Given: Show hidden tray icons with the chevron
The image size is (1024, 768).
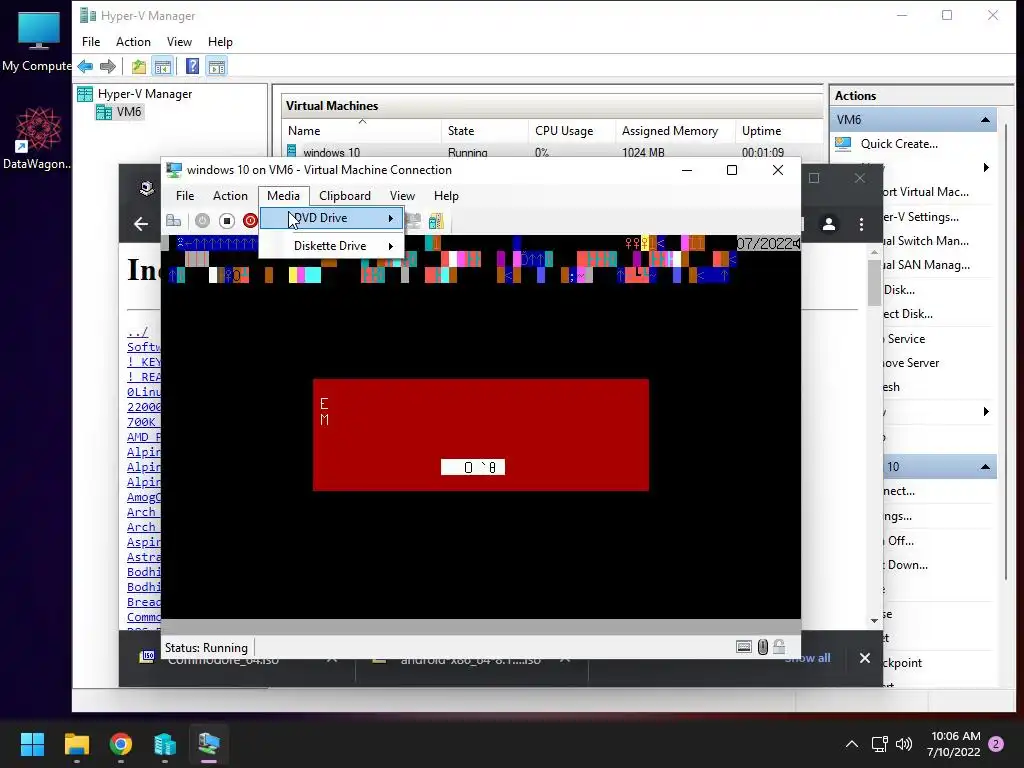Looking at the screenshot, I should point(852,744).
